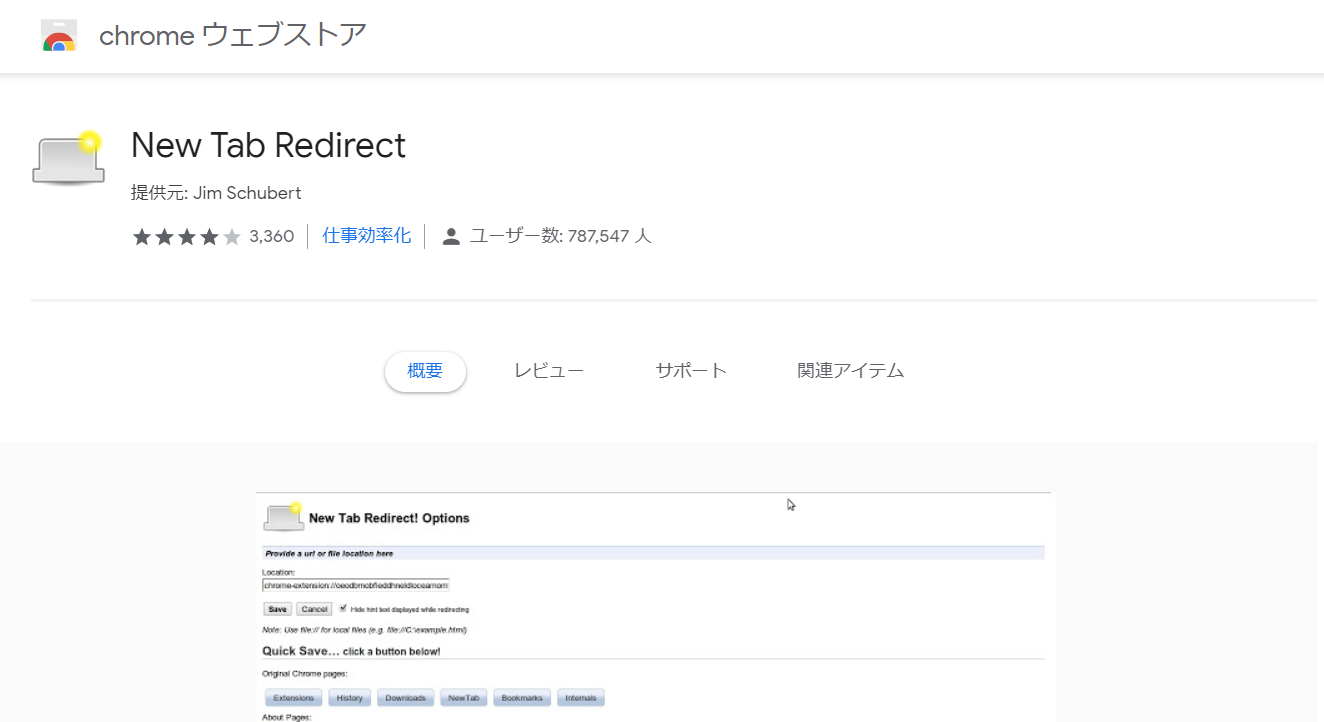Open the chrome ウェブストア home title
1324x722 pixels.
233,36
